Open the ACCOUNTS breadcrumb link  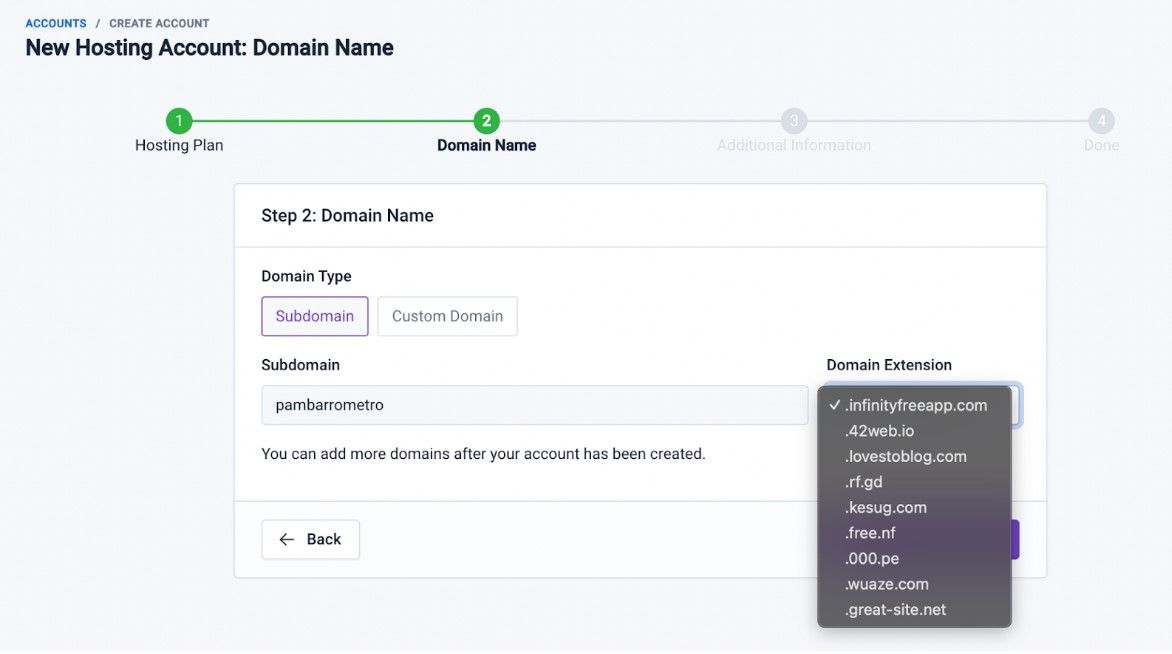tap(55, 22)
